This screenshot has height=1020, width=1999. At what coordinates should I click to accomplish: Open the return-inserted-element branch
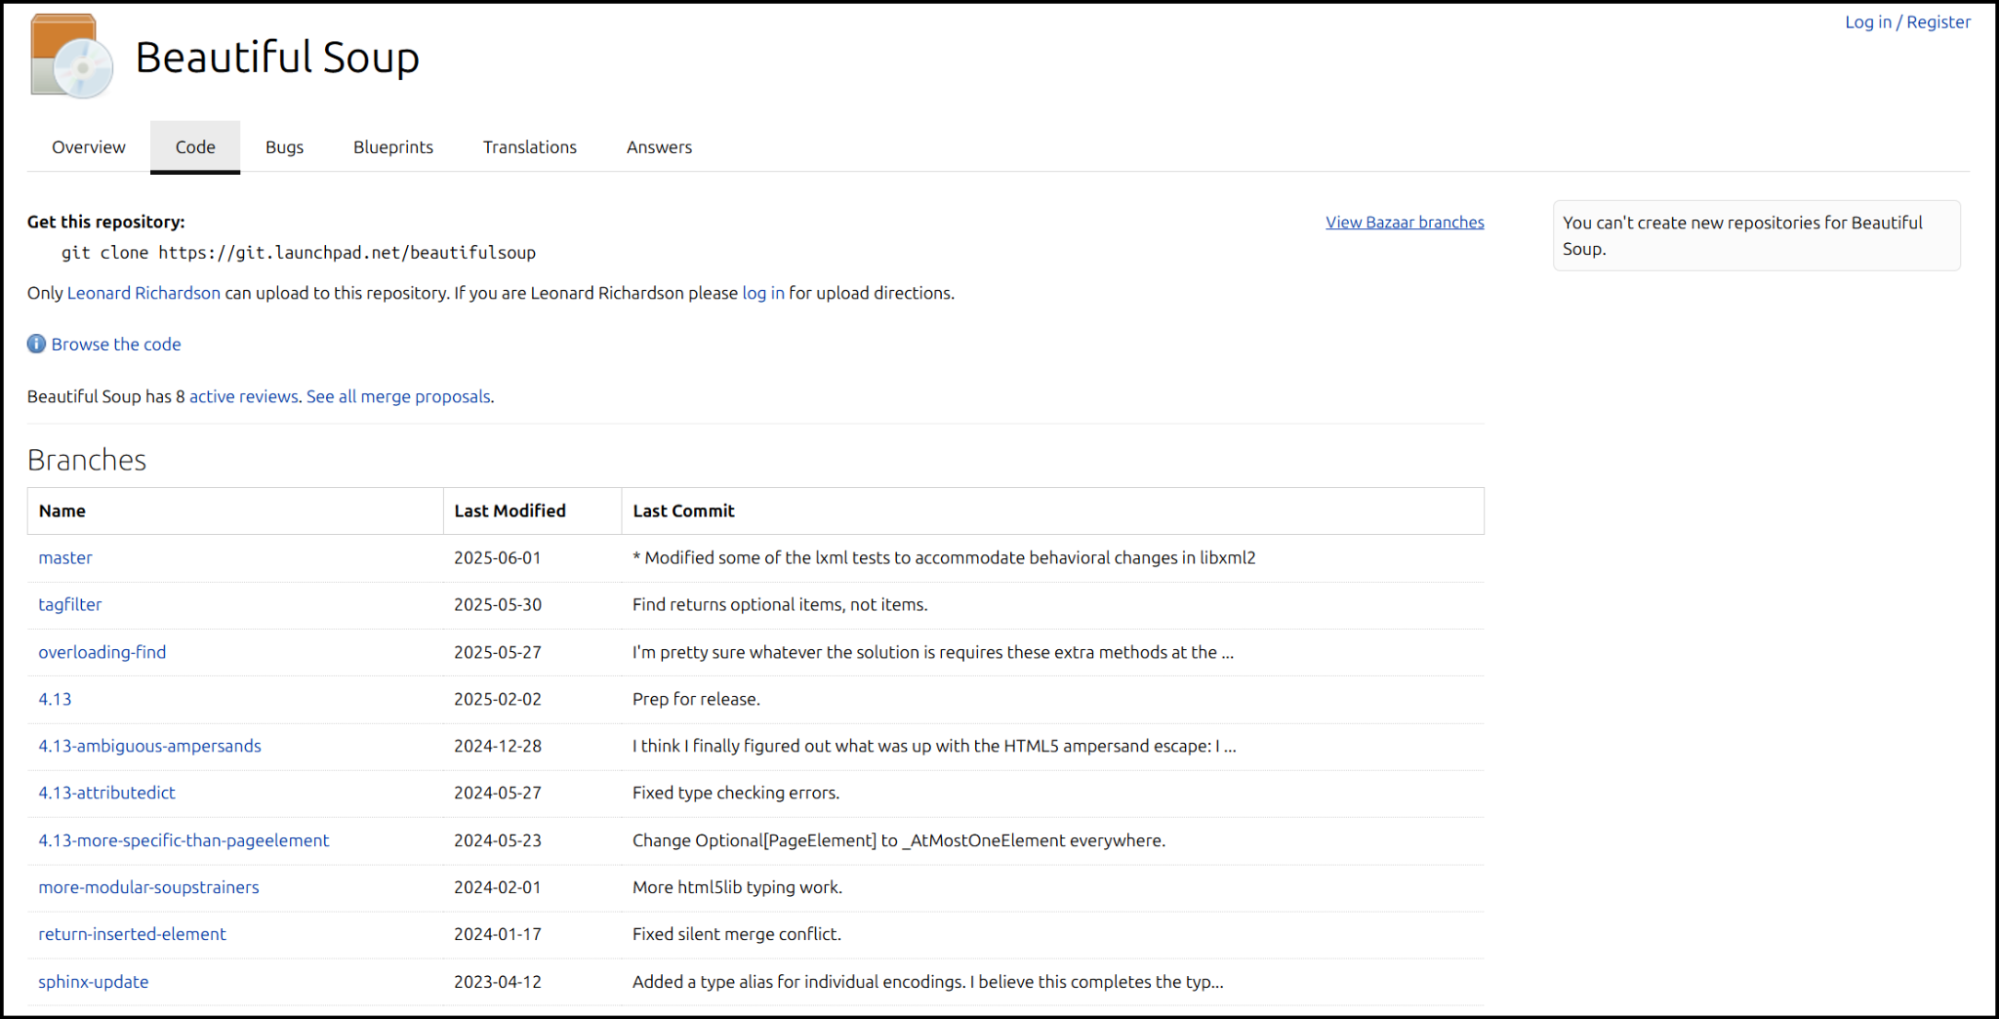[x=132, y=934]
